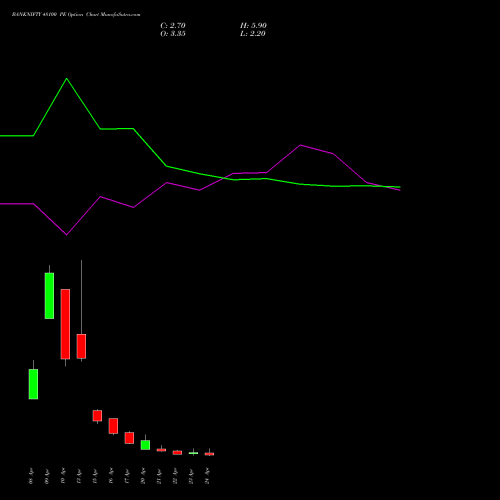Image resolution: width=500 pixels, height=500 pixels.
Task: Select the red candlestick body above 12 Apr
Action: 81,346
